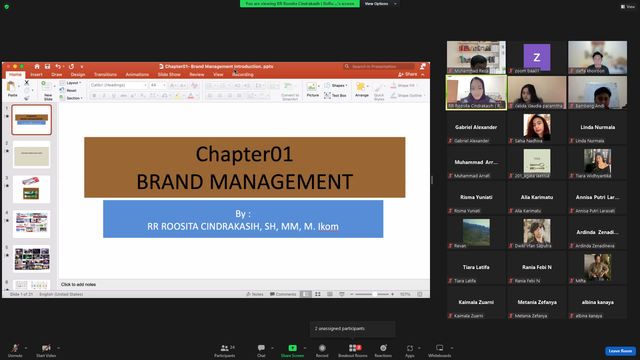Switch to the Insert ribbon tab
Image resolution: width=640 pixels, height=360 pixels.
pos(36,75)
